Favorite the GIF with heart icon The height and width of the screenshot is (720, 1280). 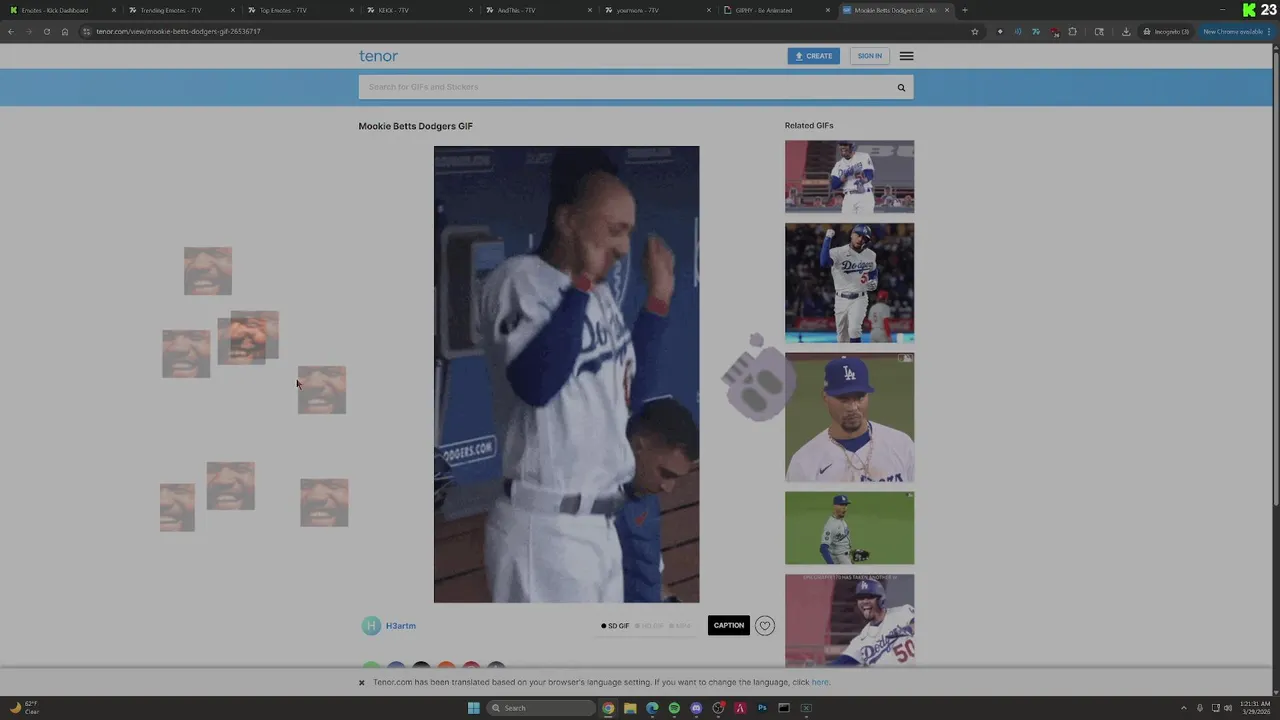coord(765,626)
